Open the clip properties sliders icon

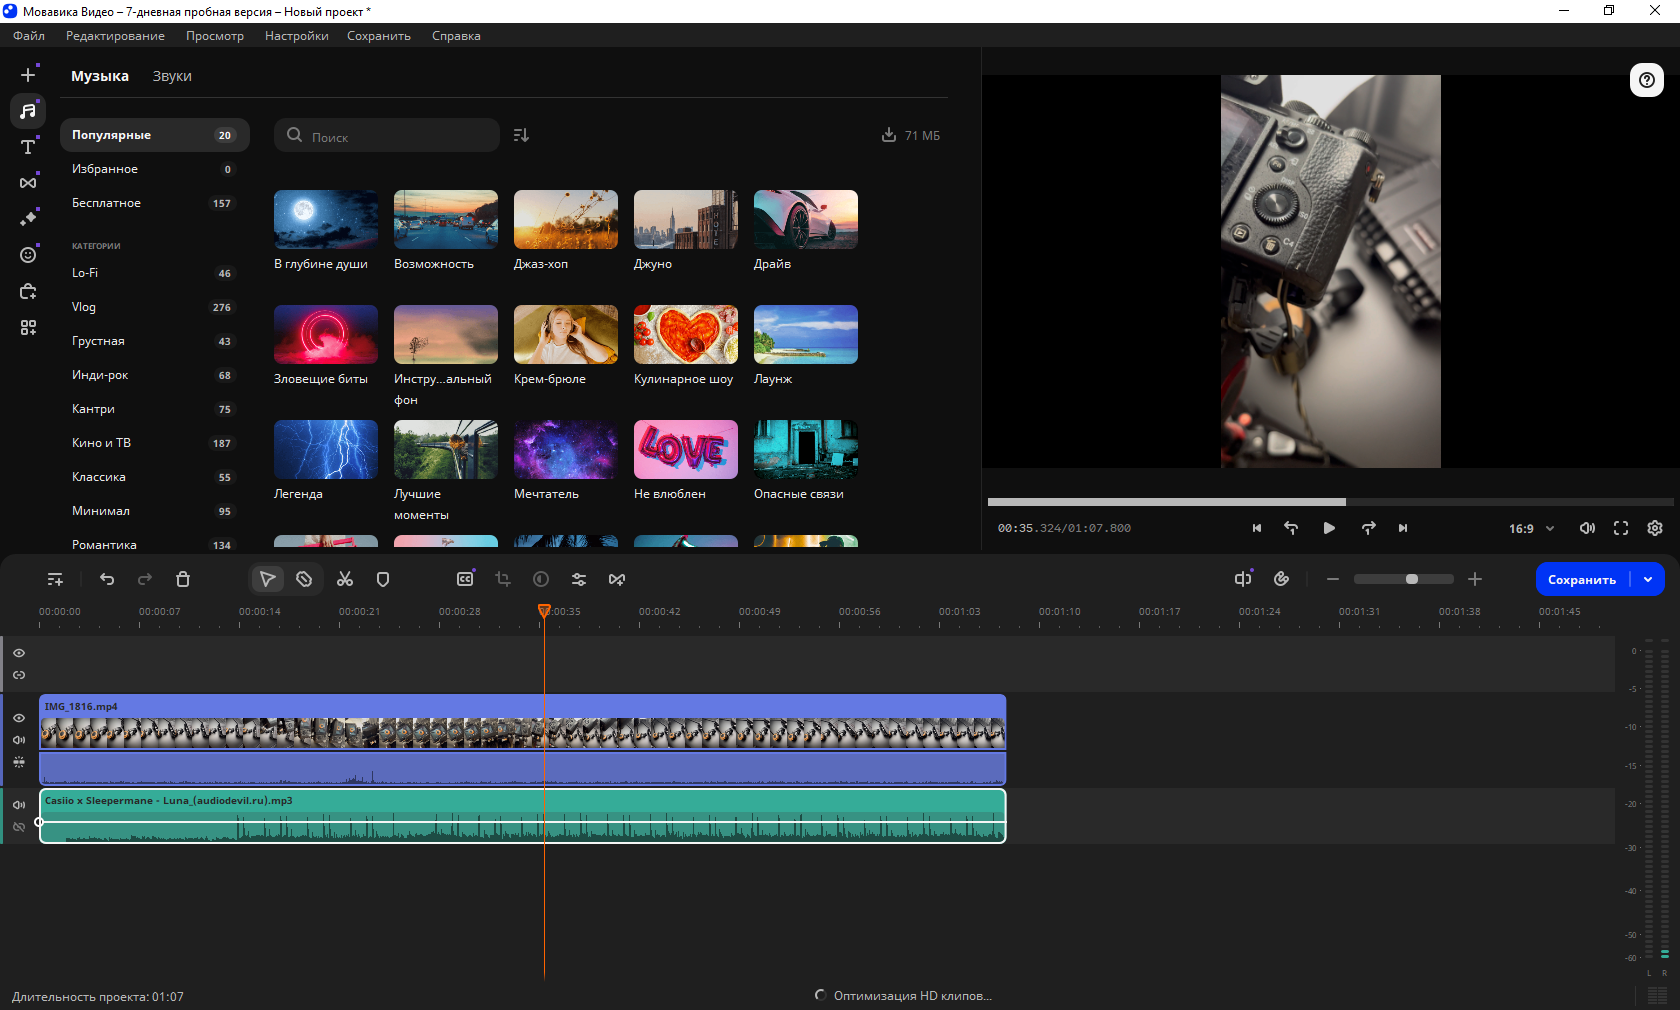tap(579, 579)
